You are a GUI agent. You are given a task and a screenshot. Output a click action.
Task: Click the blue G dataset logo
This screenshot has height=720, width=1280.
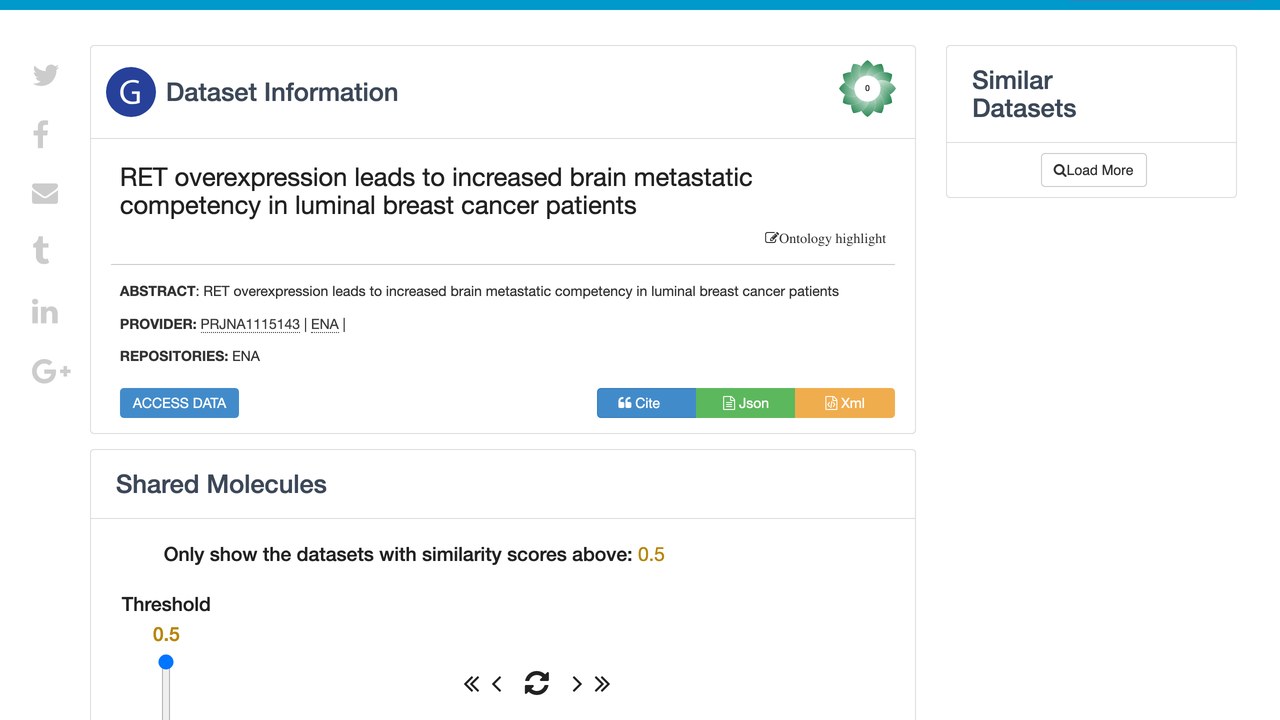click(131, 92)
